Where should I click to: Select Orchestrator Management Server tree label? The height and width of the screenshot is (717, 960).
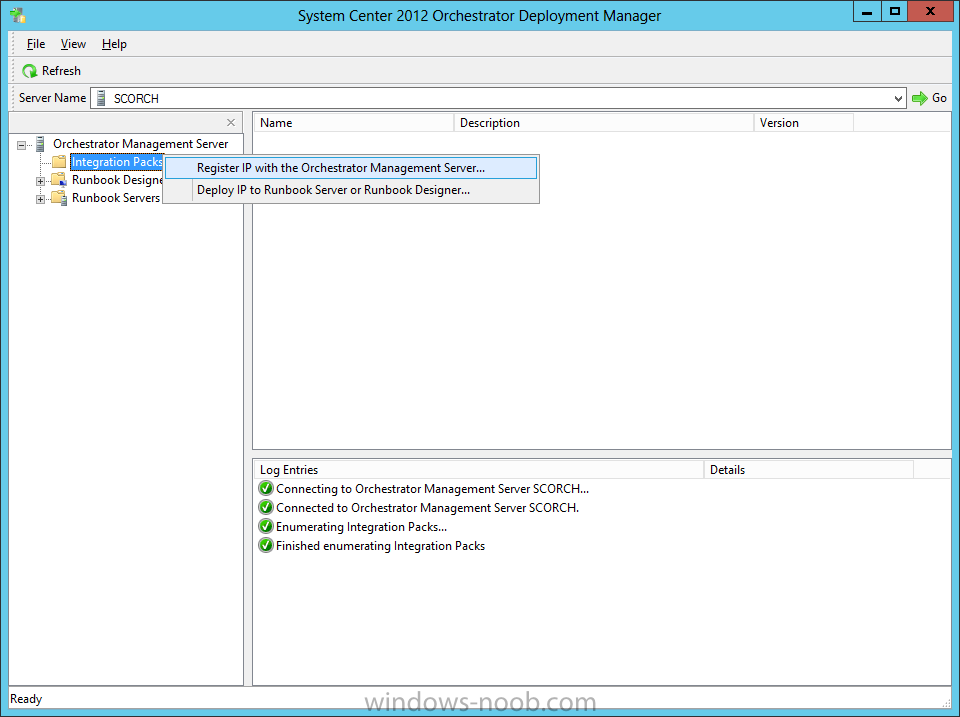[140, 144]
